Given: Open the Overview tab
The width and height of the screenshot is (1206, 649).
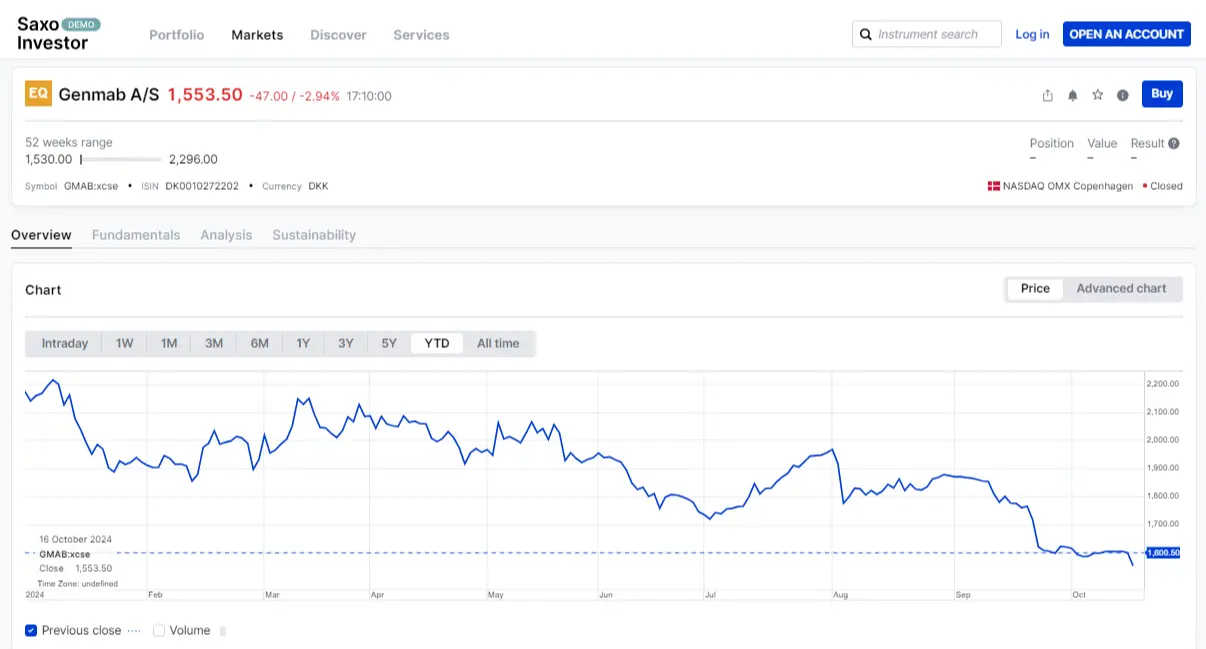Looking at the screenshot, I should click(x=41, y=235).
